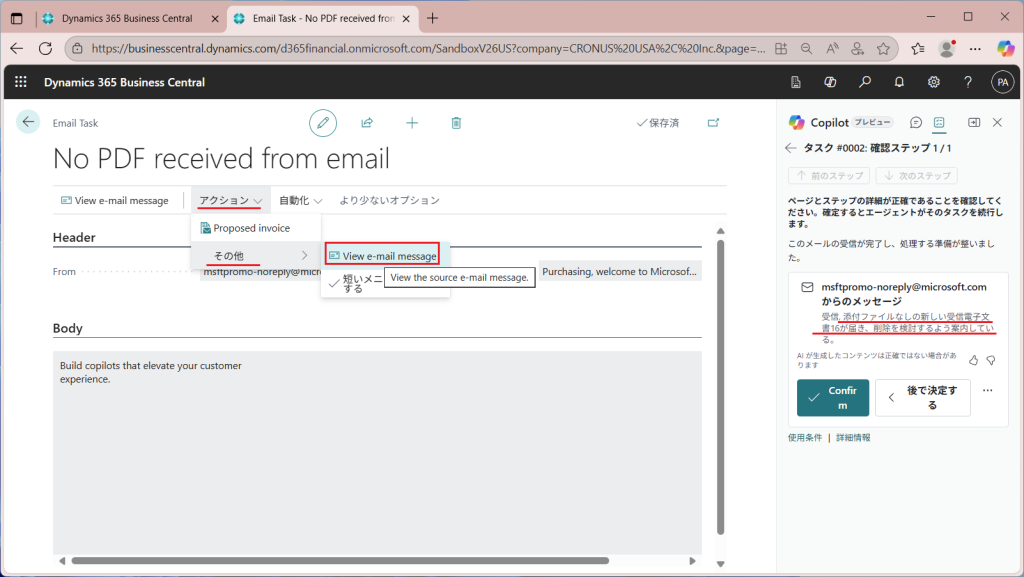
Task: Expand the 自動化 dropdown
Action: [x=300, y=200]
